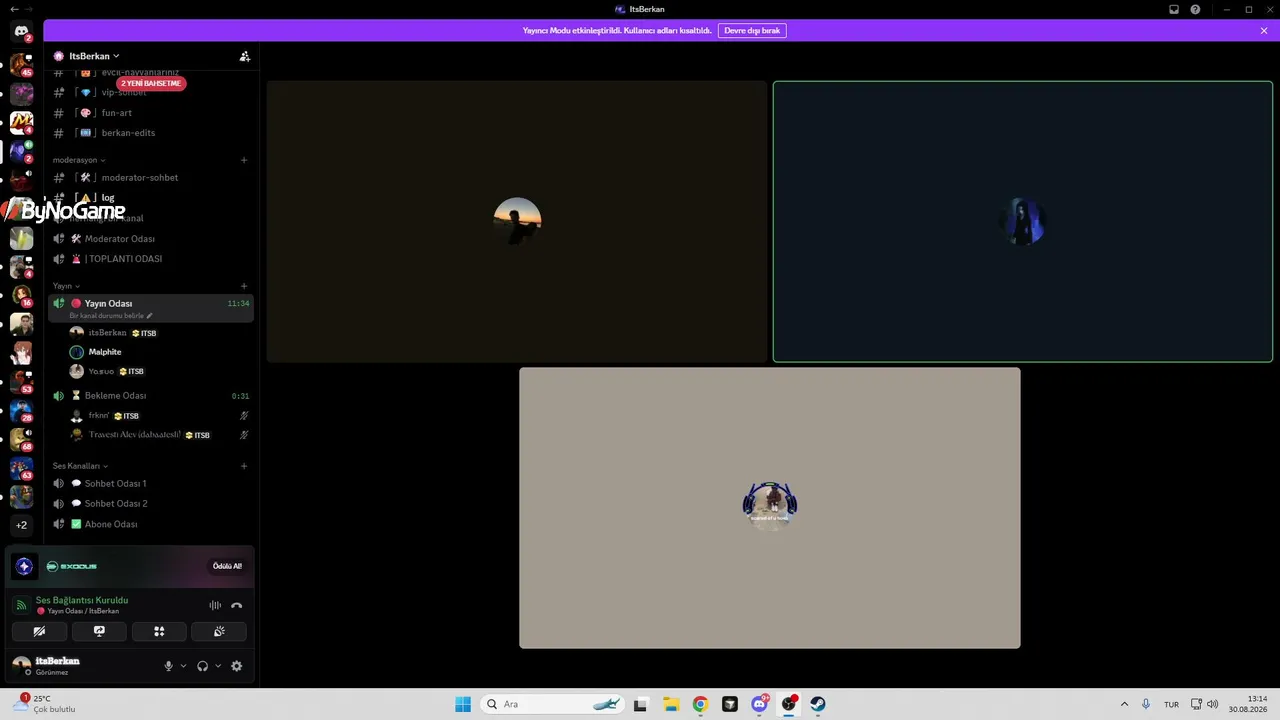Open headphone output options arrow
The height and width of the screenshot is (720, 1280).
218,666
